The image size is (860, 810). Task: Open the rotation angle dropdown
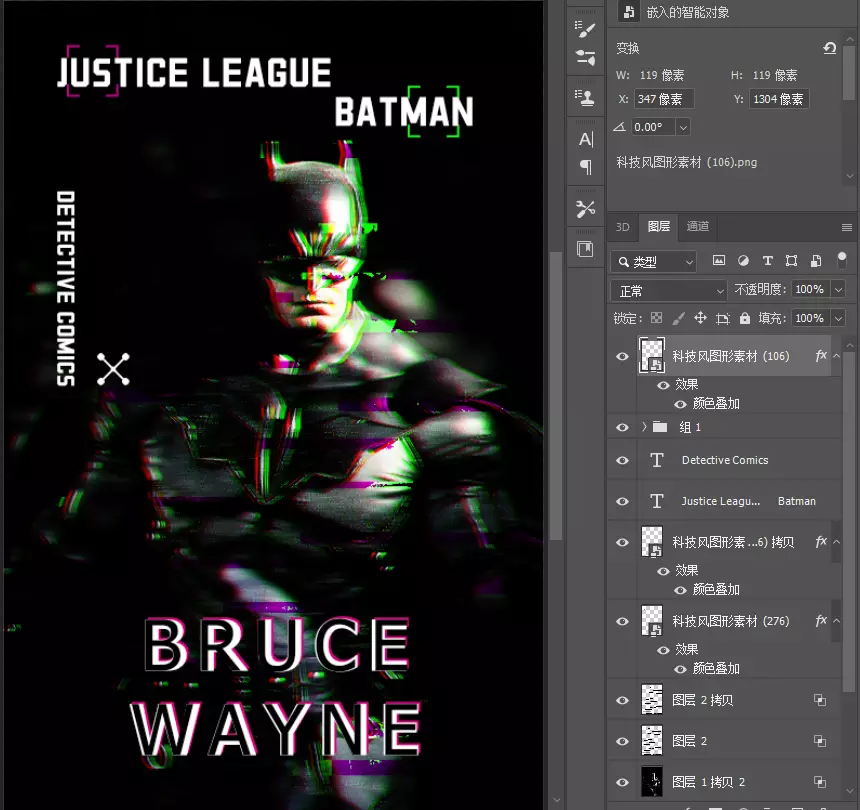(x=683, y=127)
